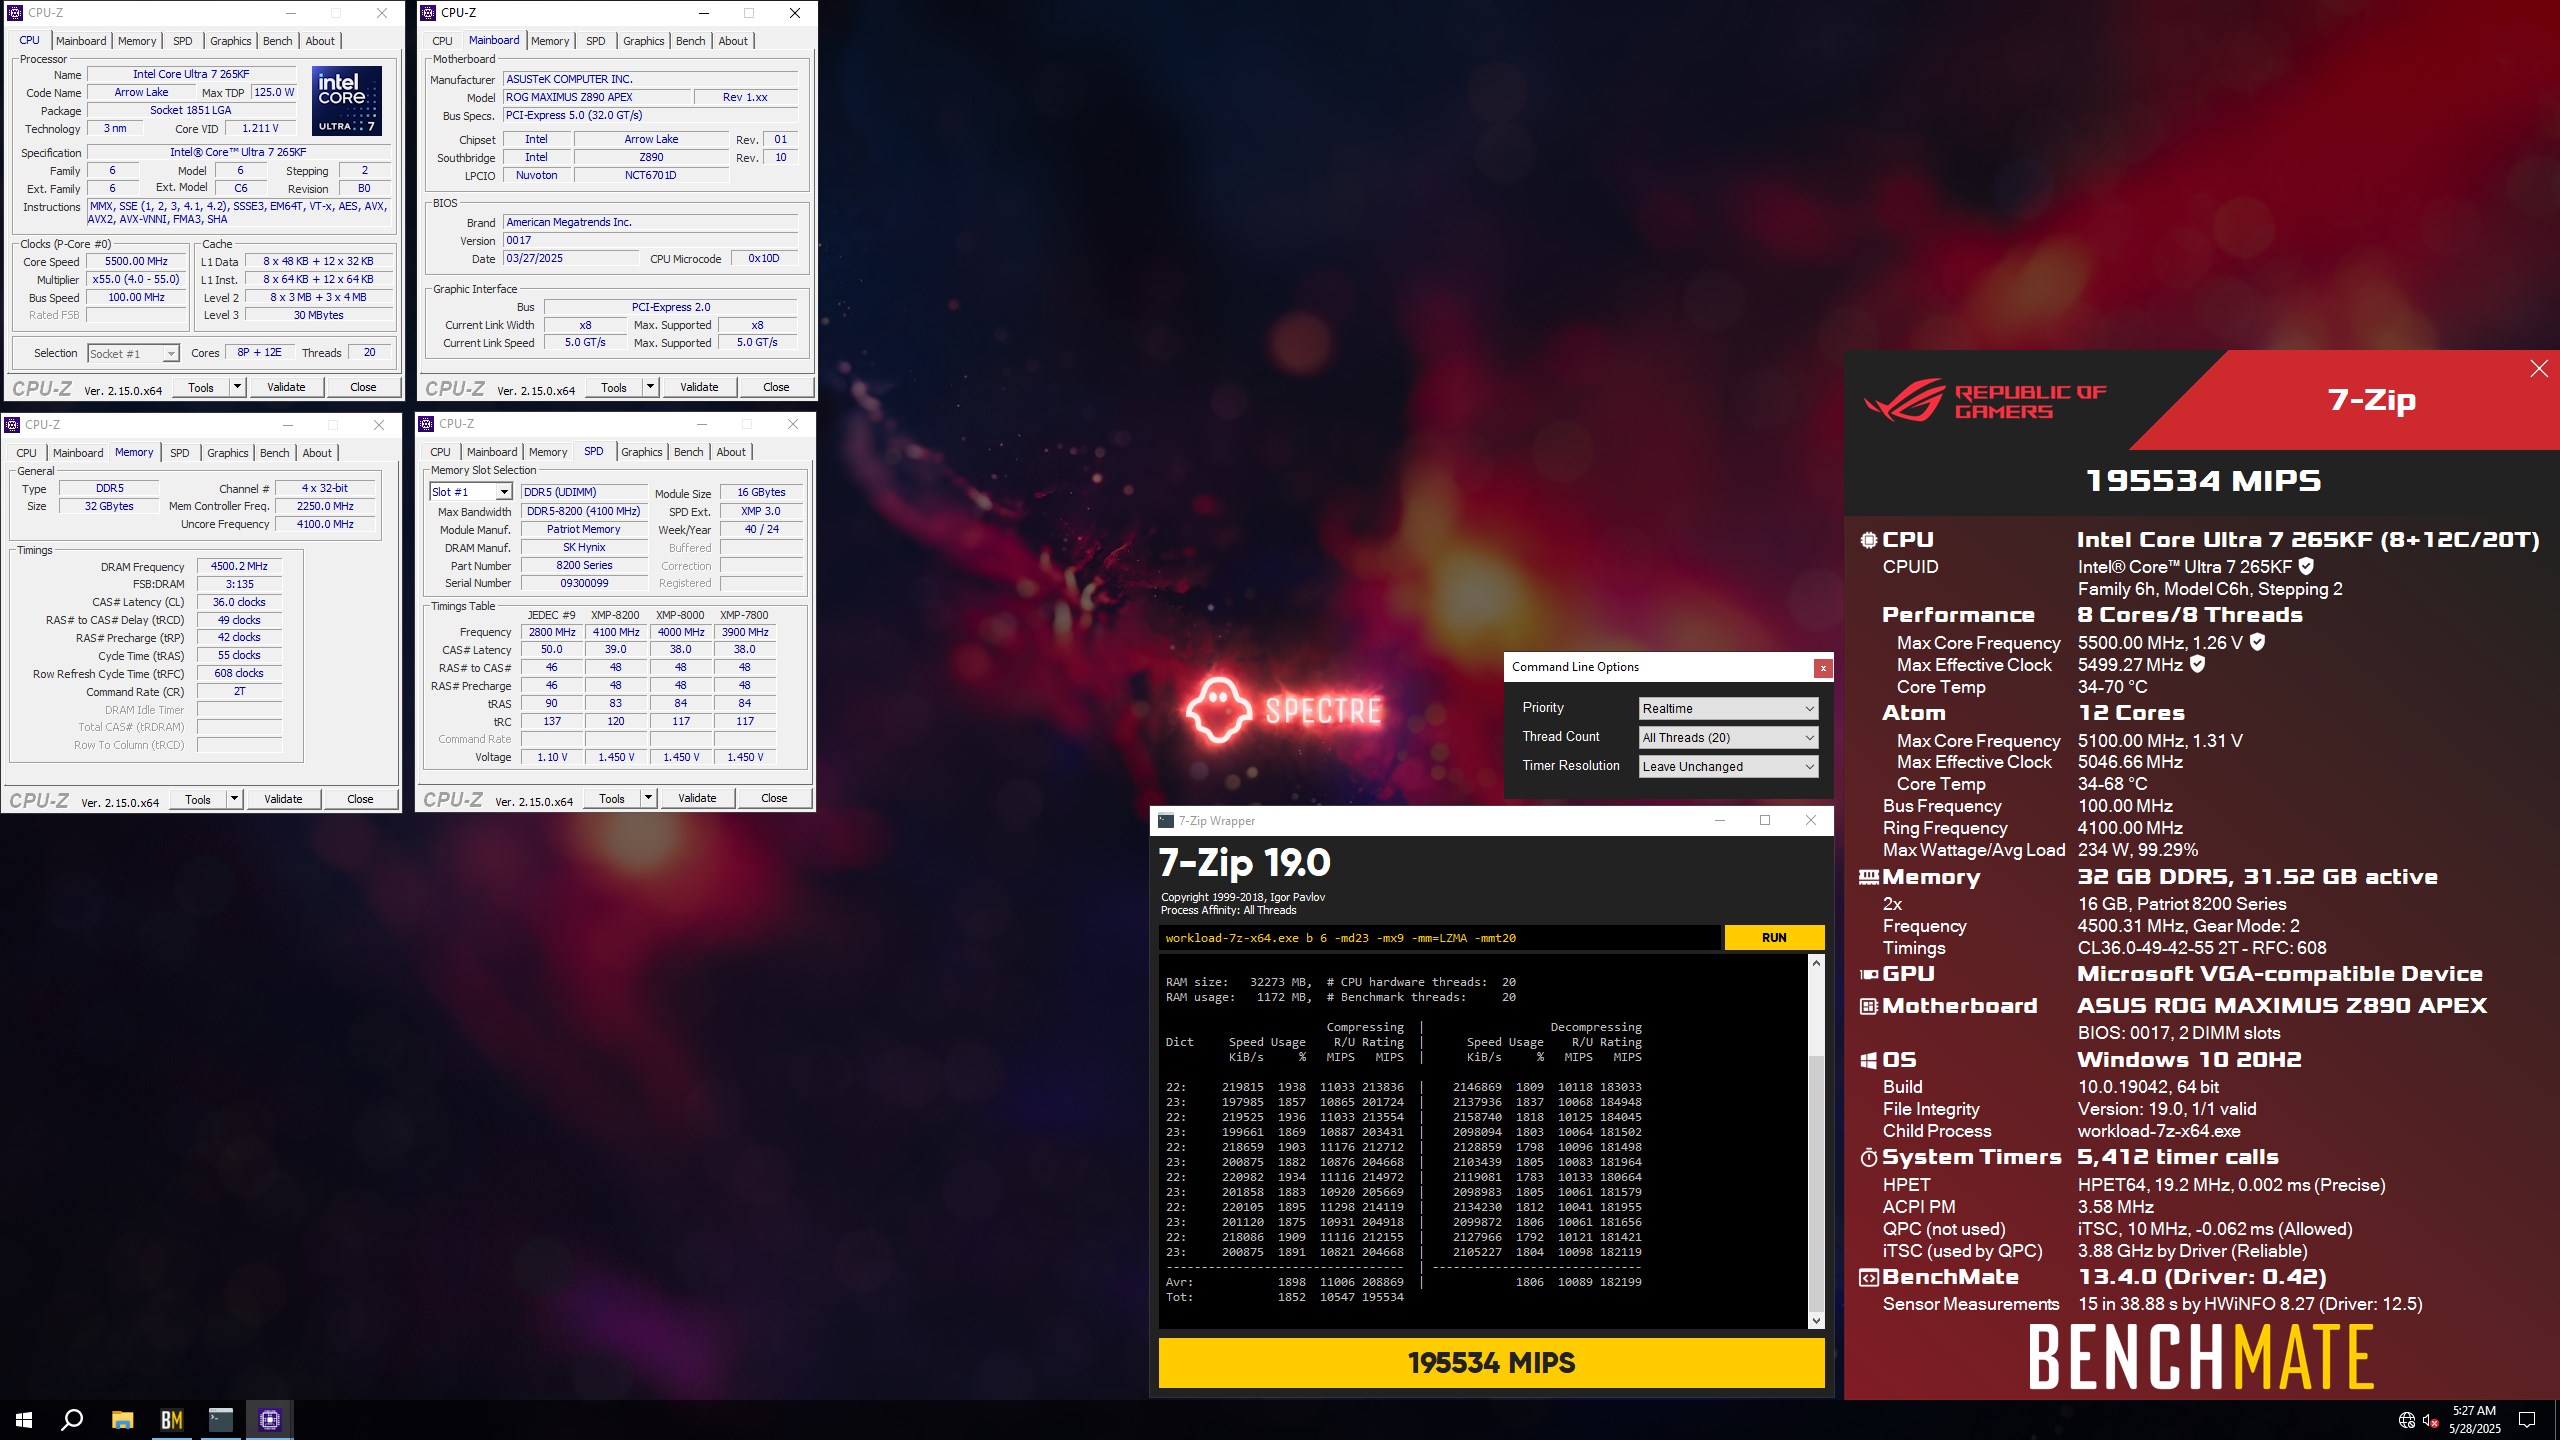Open the Thread Count dropdown
Viewport: 2560px width, 1440px height.
(1728, 738)
